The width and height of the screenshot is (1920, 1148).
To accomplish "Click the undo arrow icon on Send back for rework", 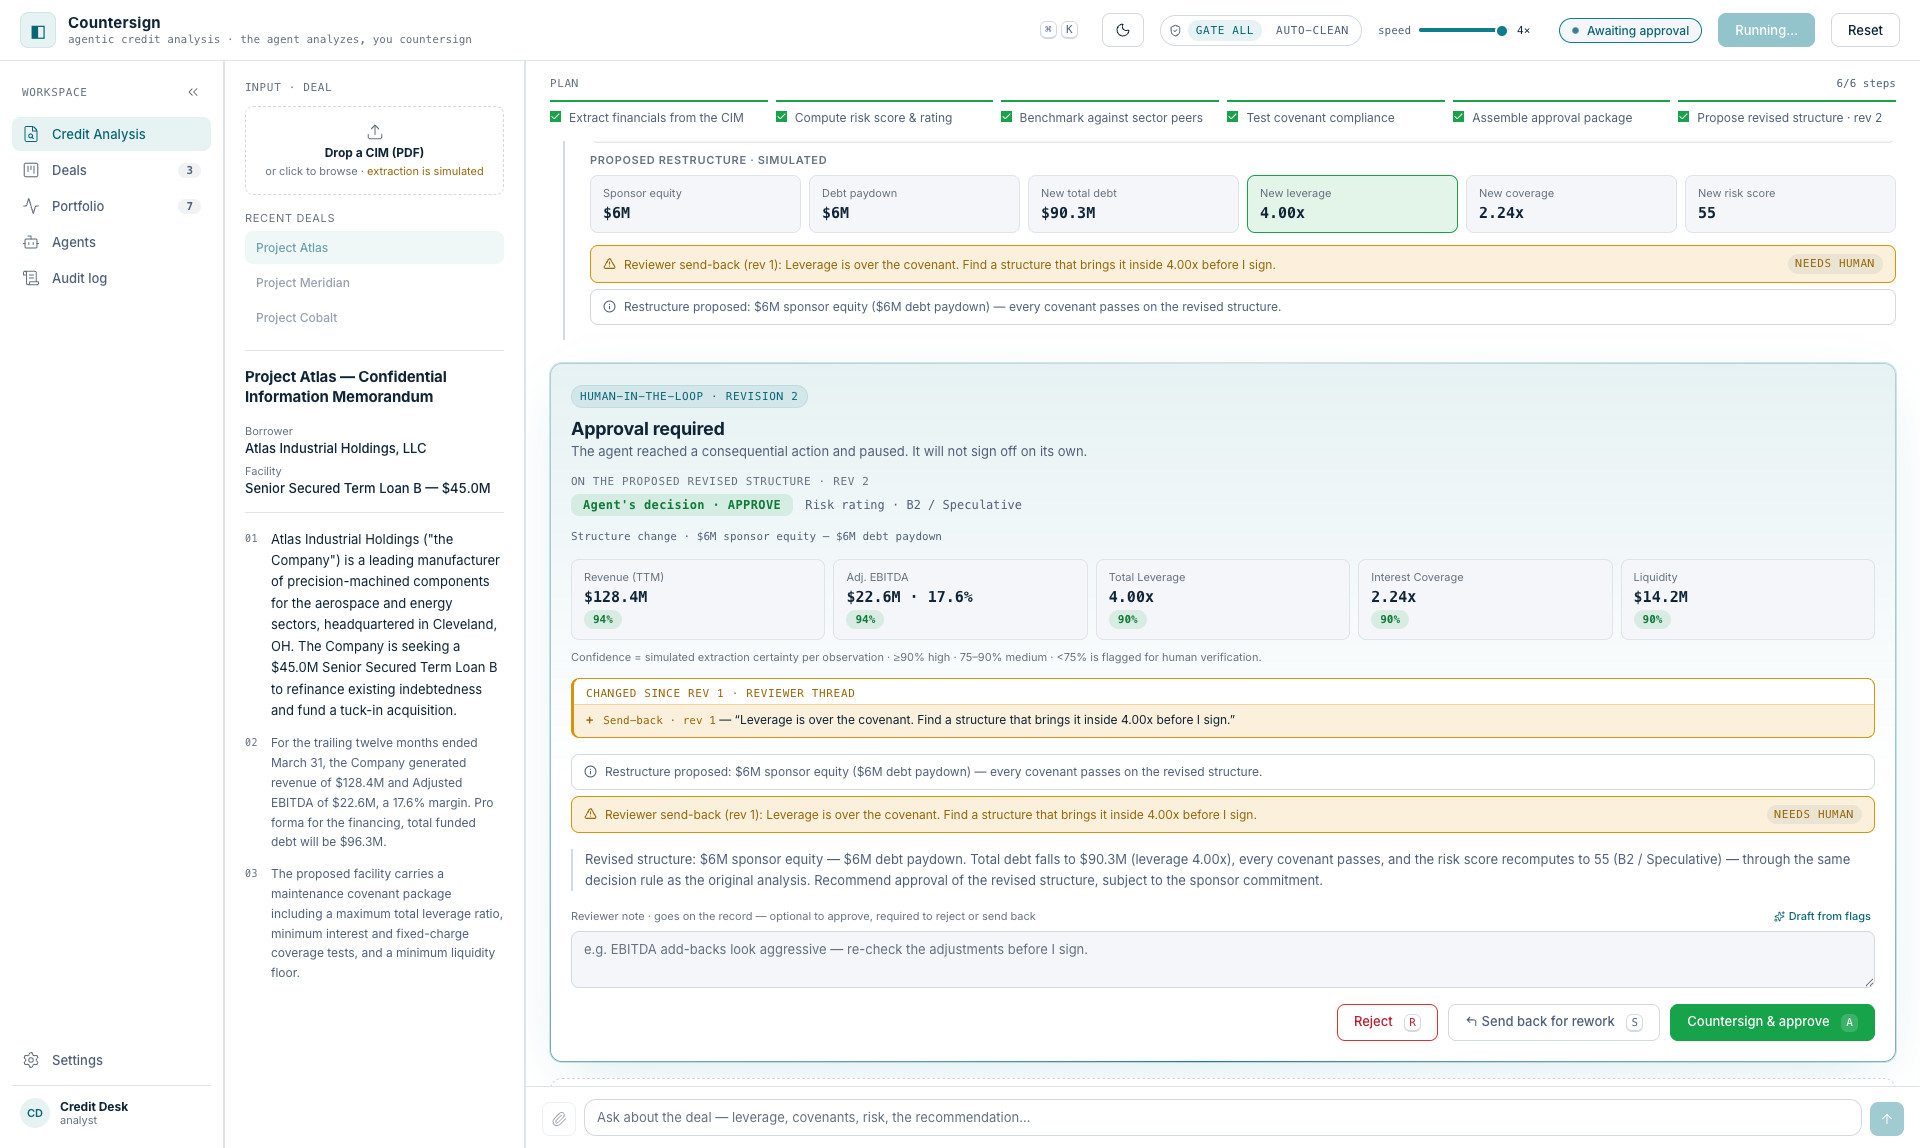I will 1471,1022.
